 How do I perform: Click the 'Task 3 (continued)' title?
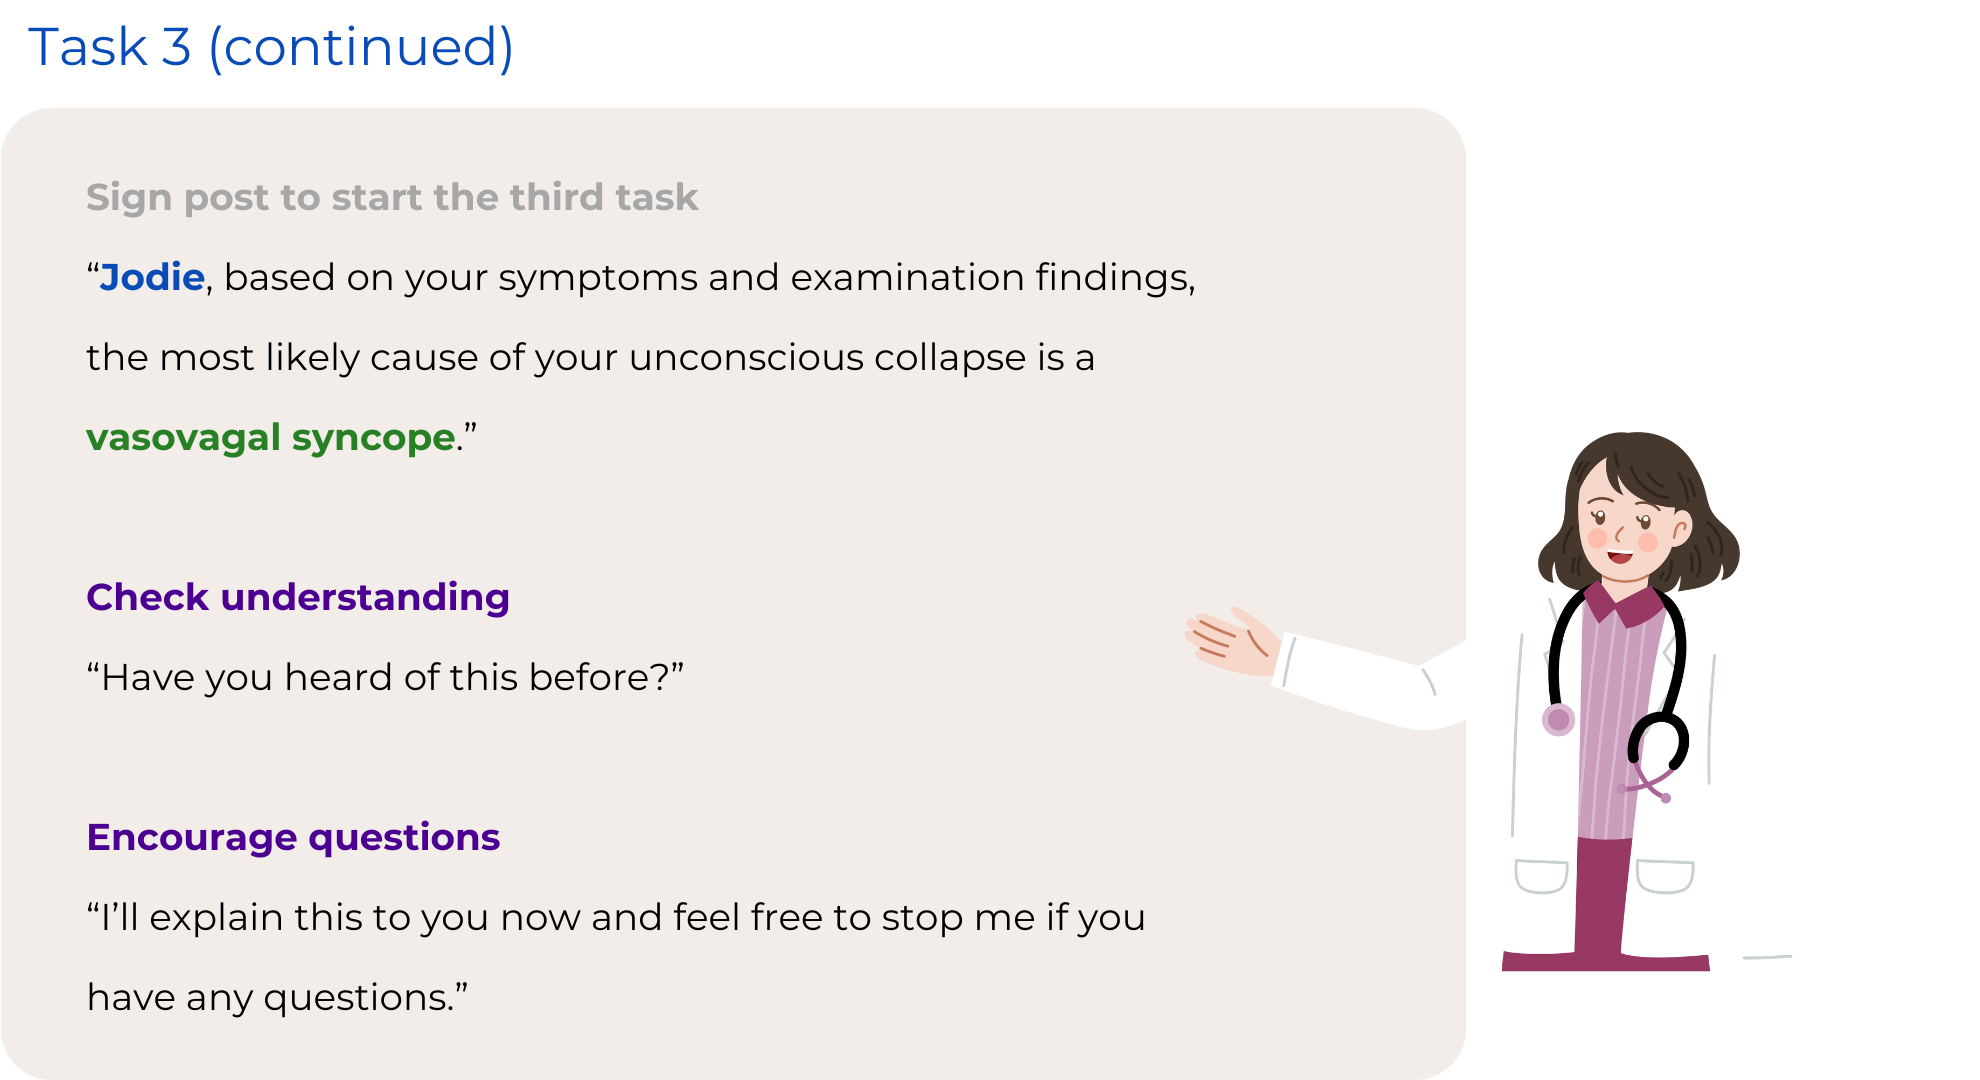coord(271,47)
